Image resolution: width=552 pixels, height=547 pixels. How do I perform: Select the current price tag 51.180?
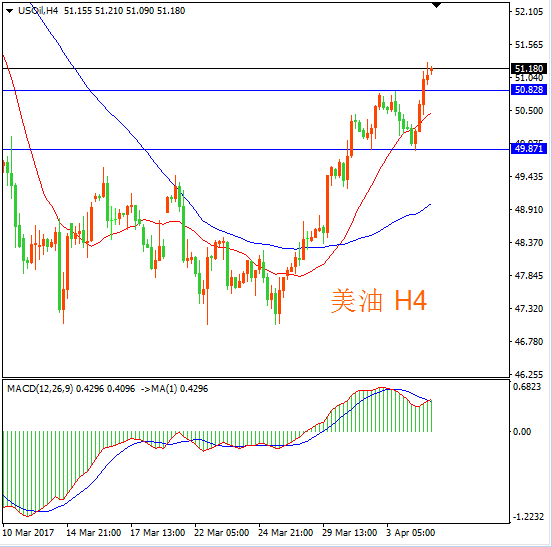(x=528, y=68)
